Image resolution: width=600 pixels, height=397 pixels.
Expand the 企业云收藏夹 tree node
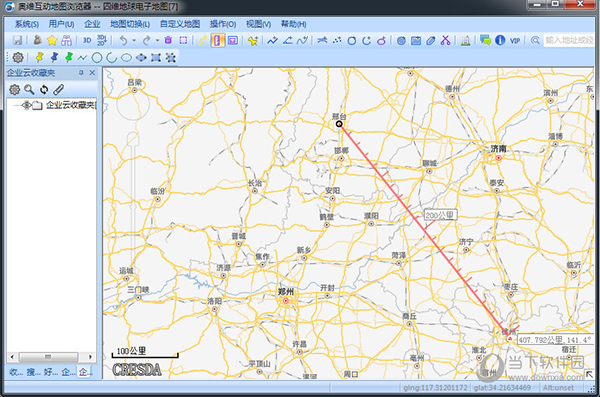26,105
